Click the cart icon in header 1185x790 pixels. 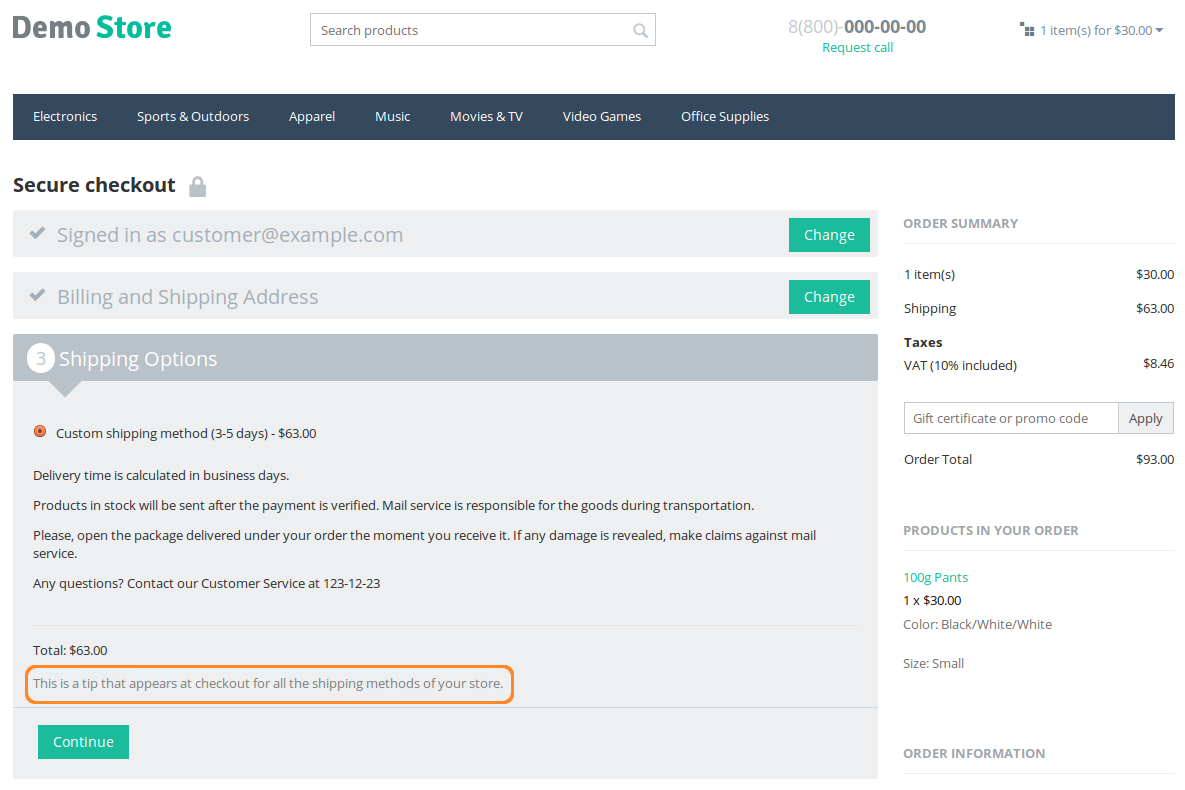[x=1027, y=29]
